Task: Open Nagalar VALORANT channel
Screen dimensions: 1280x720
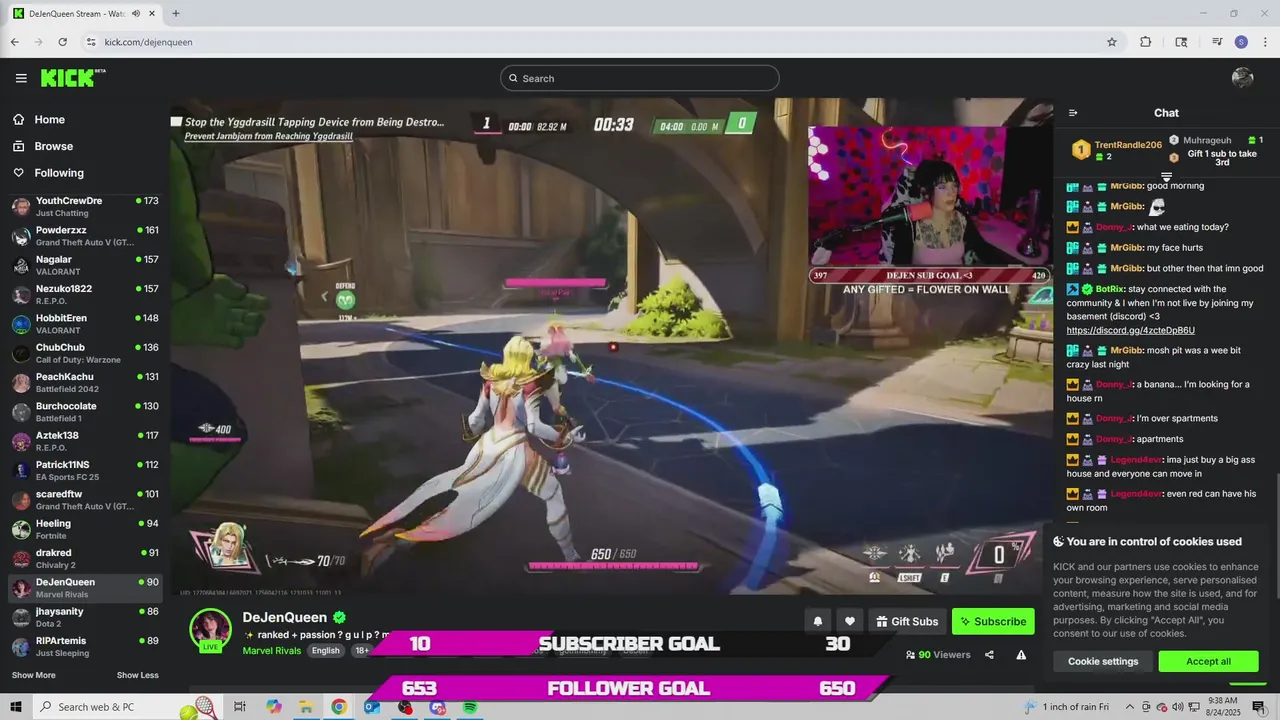Action: [85, 265]
